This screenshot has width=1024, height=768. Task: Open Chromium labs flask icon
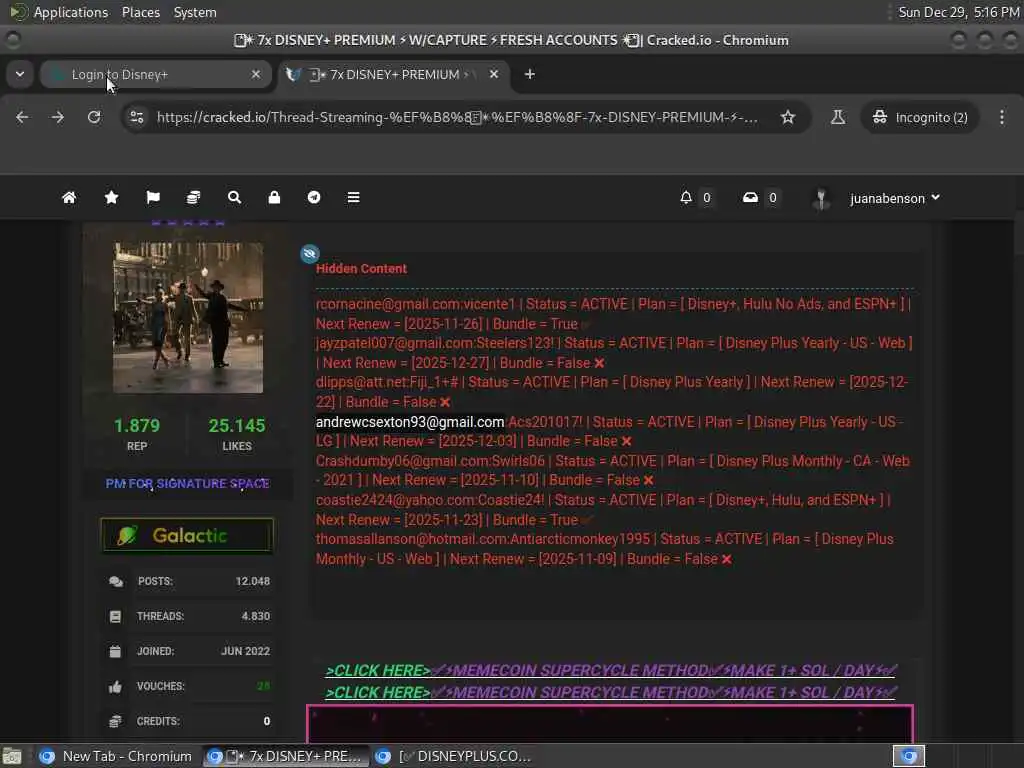[838, 117]
